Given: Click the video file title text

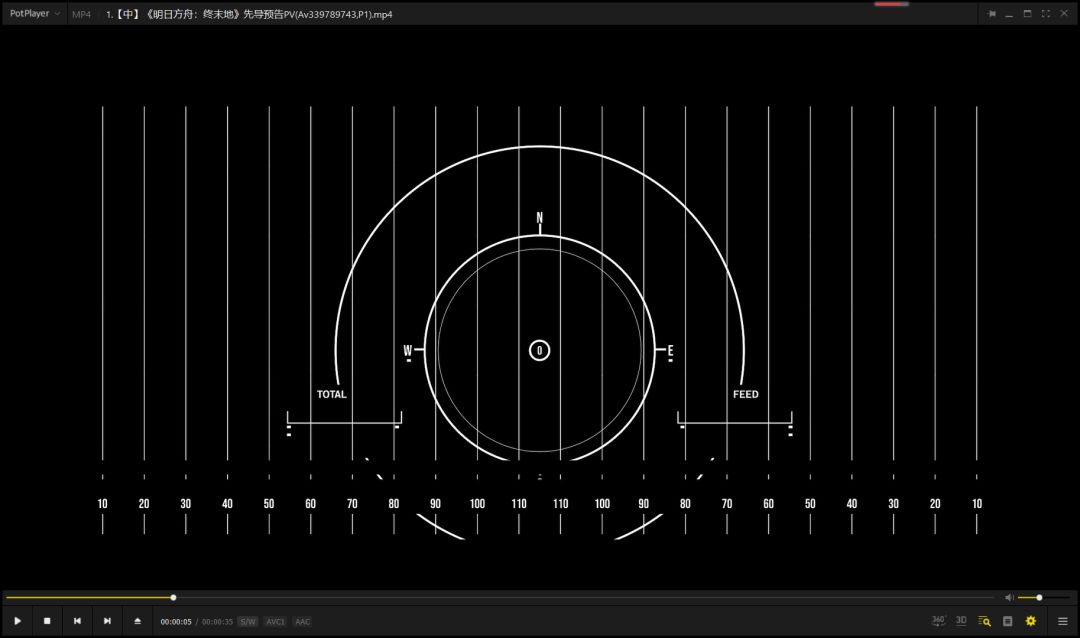Looking at the screenshot, I should point(249,14).
